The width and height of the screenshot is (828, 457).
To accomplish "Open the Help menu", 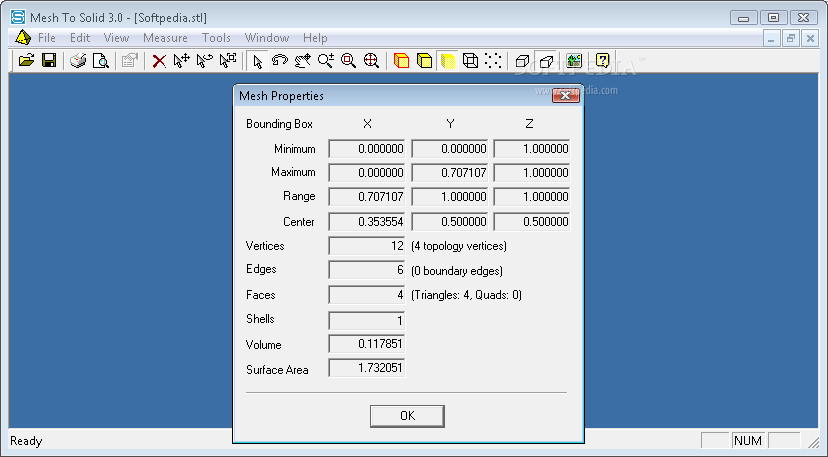I will click(315, 38).
